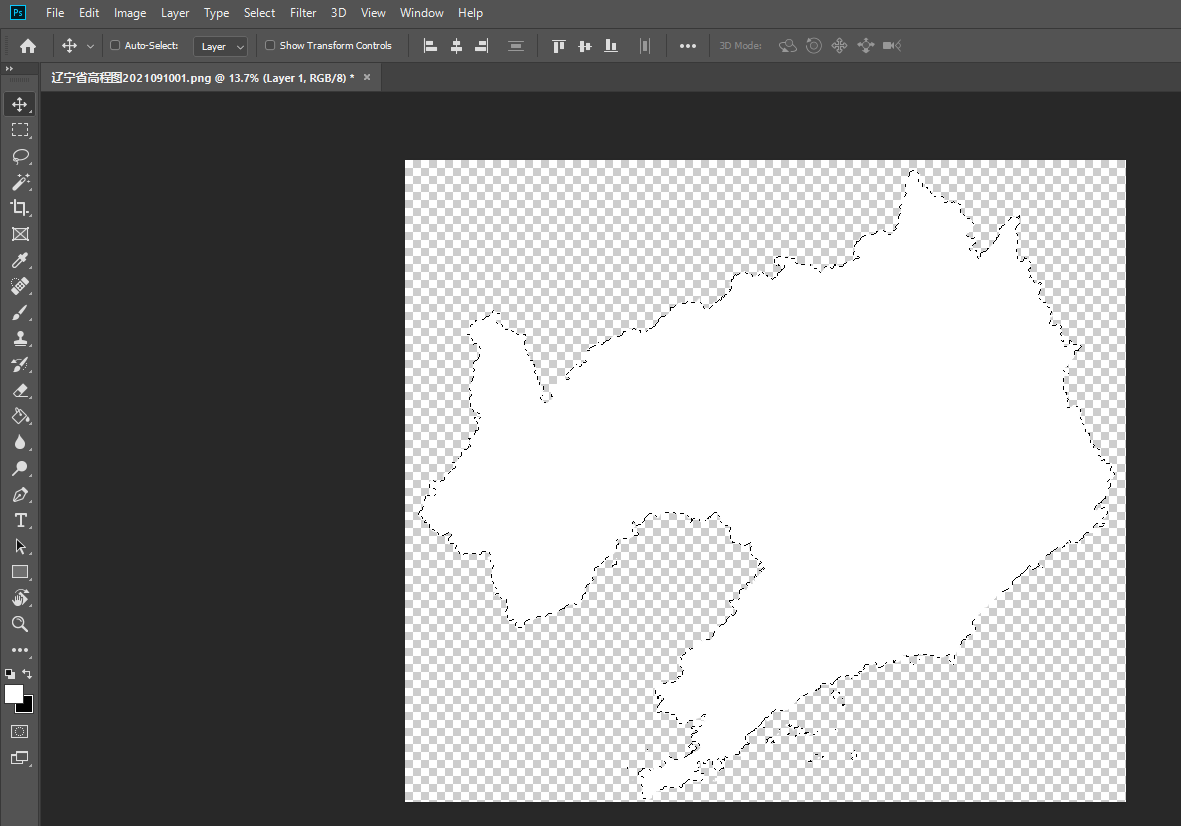Click the 3D Roll camera icon
Screen dimensions: 1181x826
[813, 46]
